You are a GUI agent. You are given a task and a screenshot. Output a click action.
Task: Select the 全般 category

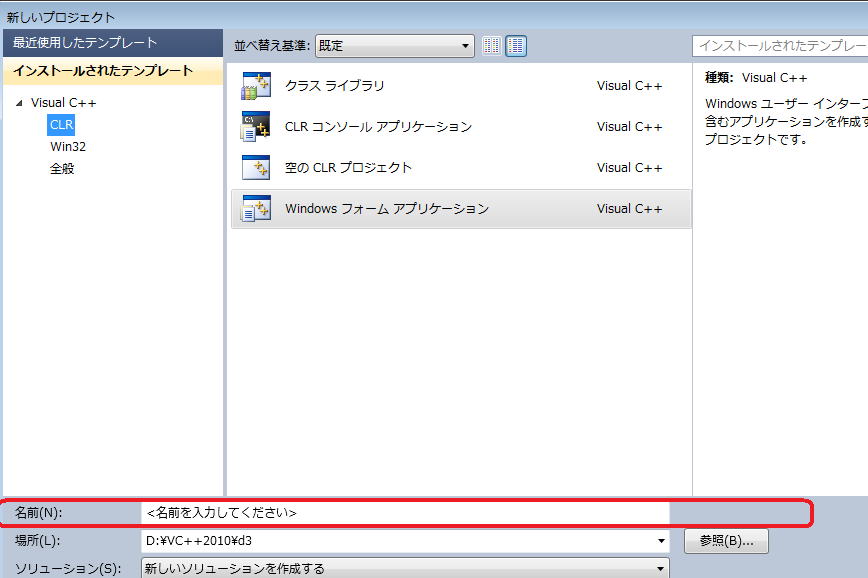(62, 169)
